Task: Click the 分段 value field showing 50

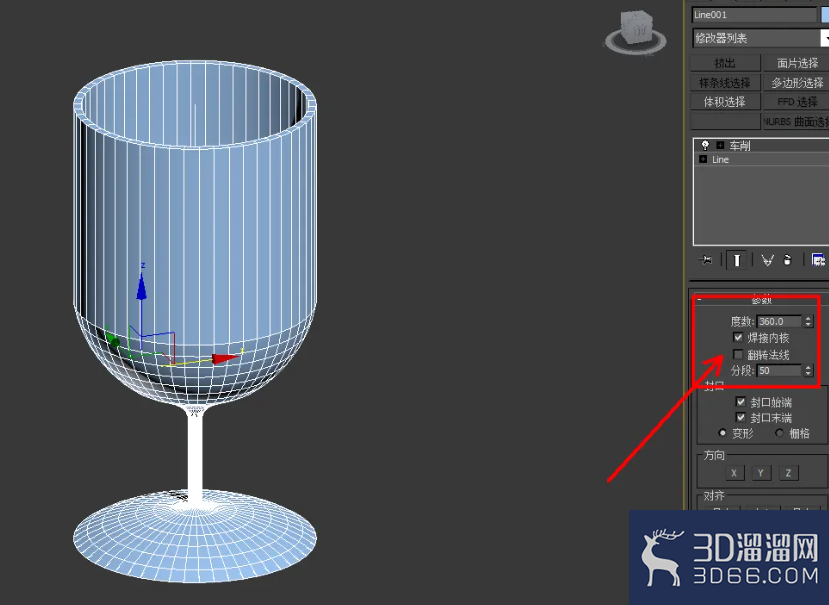Action: click(x=779, y=370)
